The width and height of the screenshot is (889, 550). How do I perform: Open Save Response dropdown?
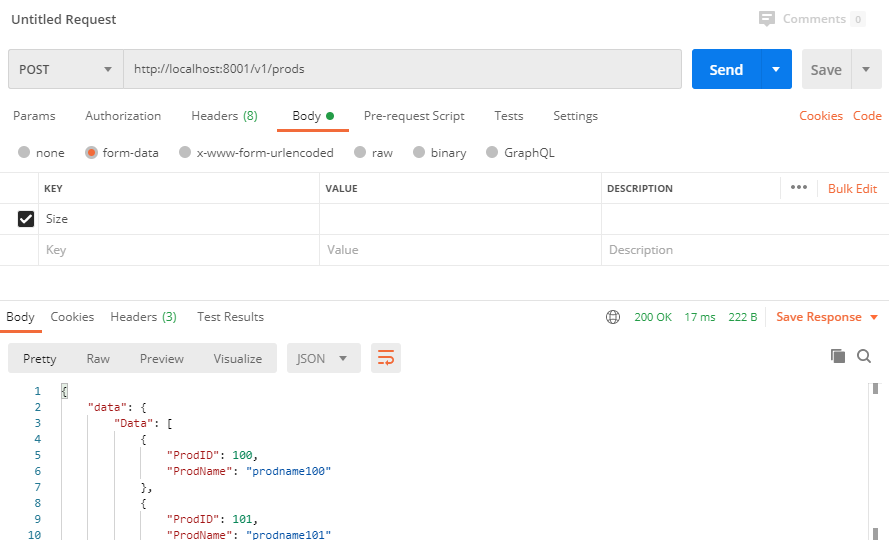pos(827,317)
